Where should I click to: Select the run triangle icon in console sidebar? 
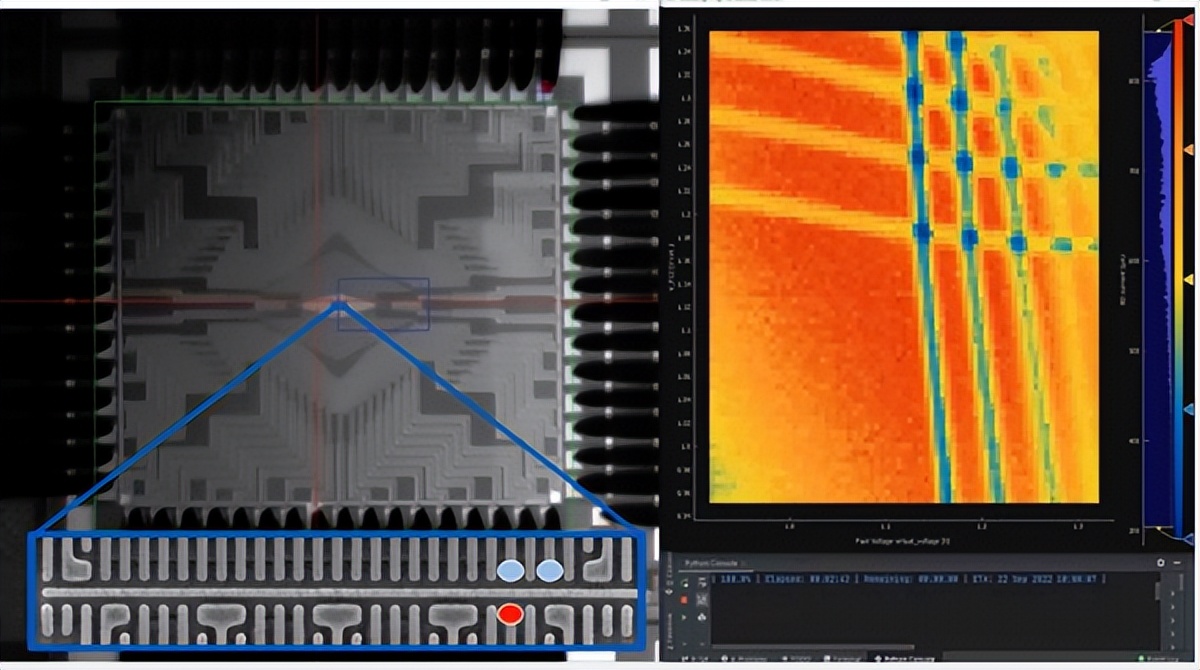(682, 617)
